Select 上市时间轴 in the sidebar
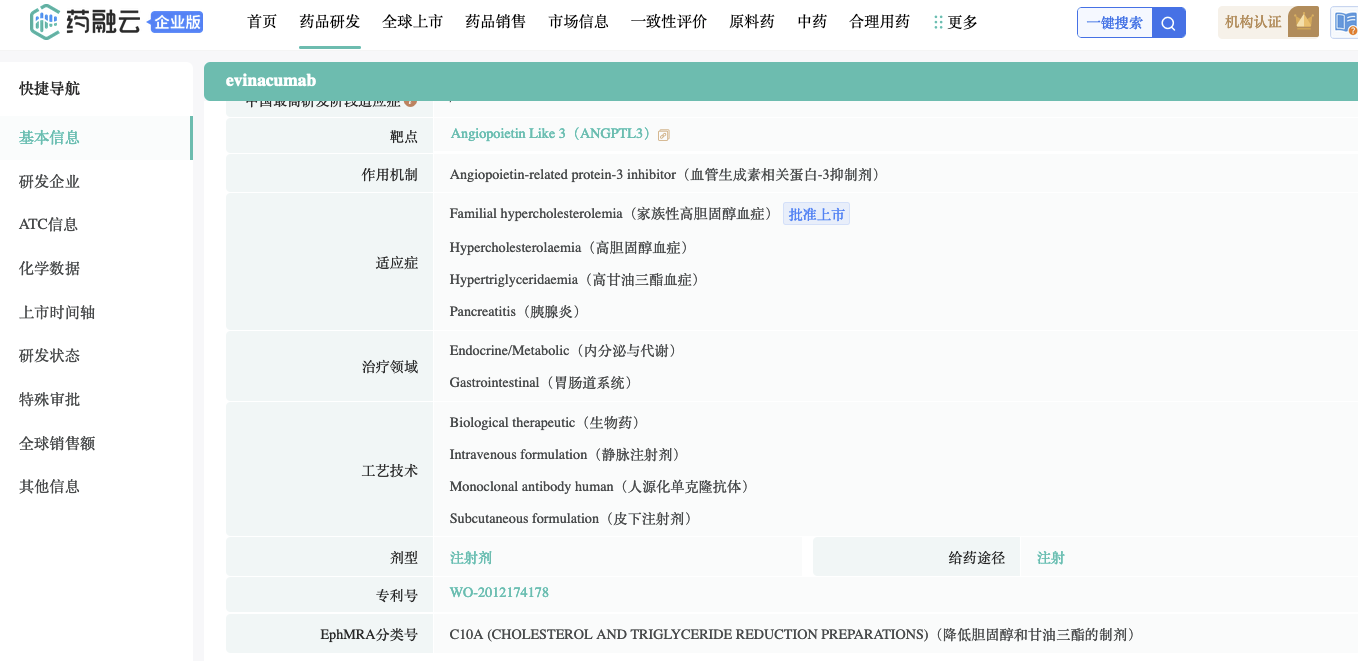The height and width of the screenshot is (661, 1358). 57,312
